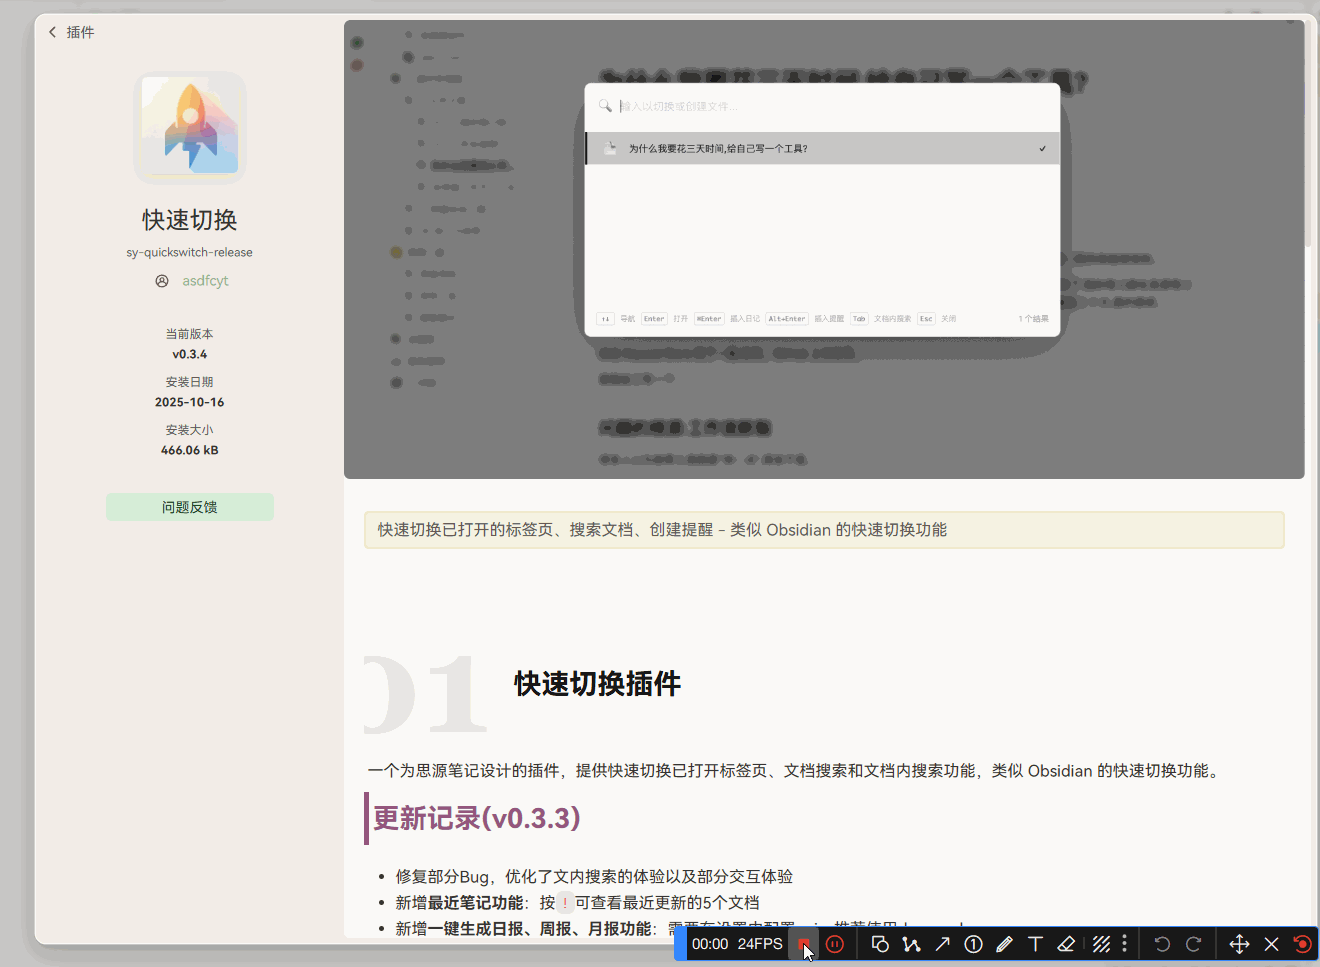
Task: Pick the Pencil drawing tool
Action: (x=1004, y=943)
